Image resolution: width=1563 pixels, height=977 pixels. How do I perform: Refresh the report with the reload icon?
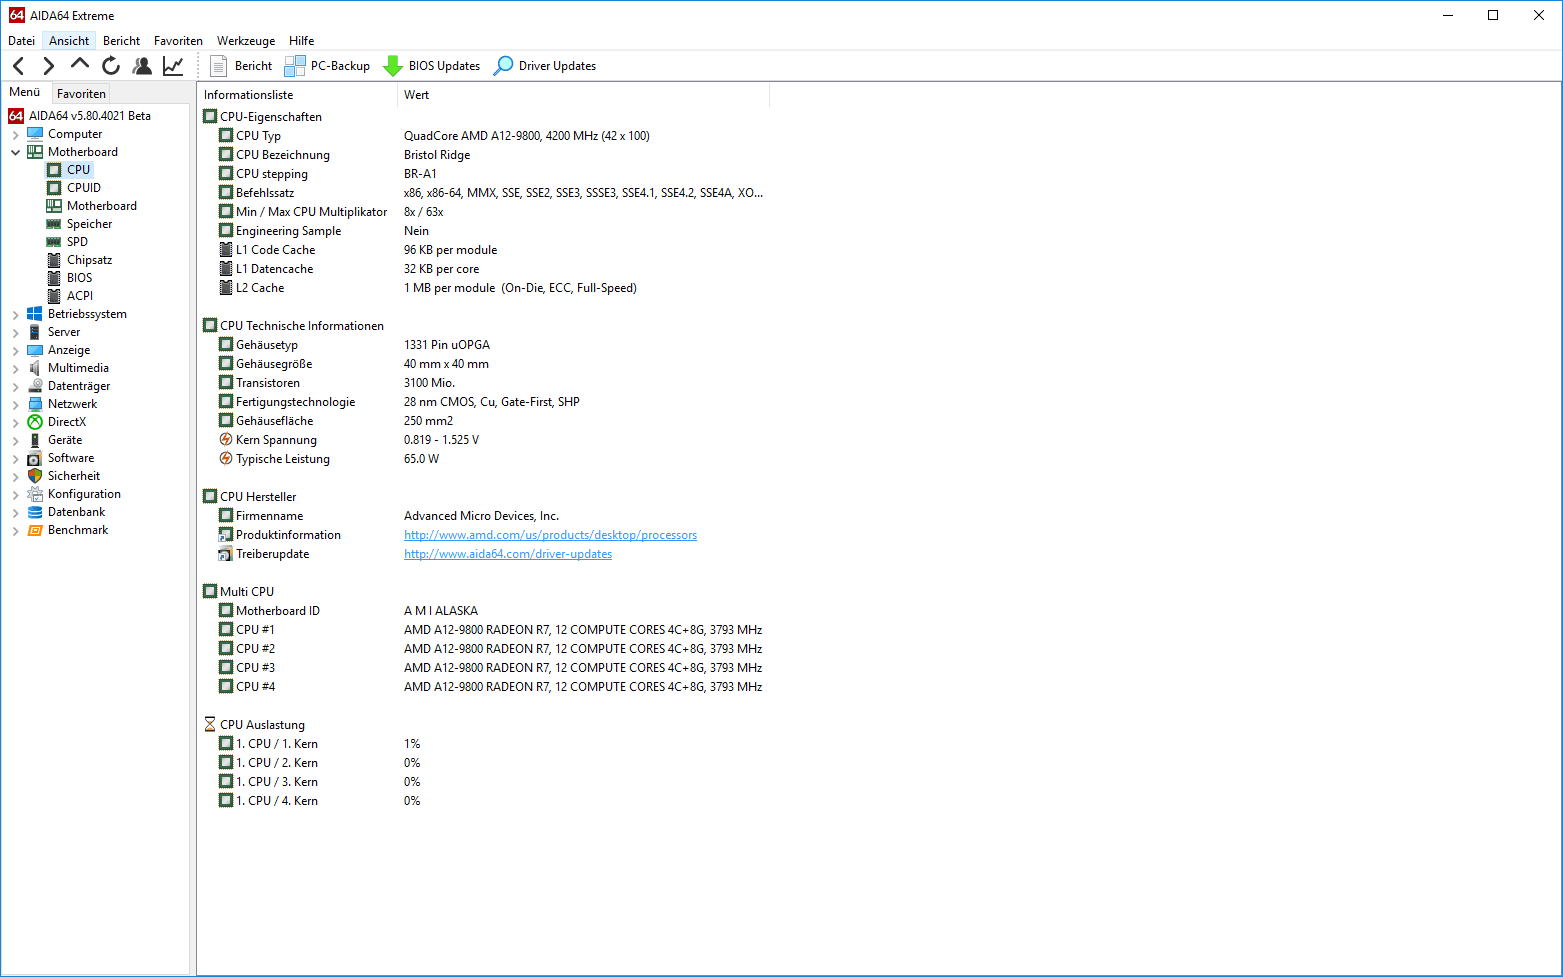click(x=111, y=66)
